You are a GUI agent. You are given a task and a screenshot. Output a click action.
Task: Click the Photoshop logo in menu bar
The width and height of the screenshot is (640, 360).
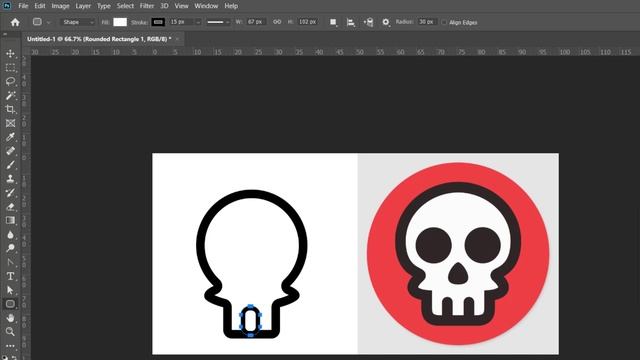coord(7,6)
